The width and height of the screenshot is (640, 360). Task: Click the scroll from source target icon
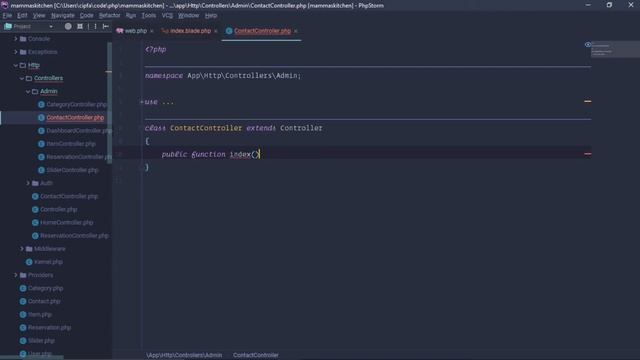[68, 27]
